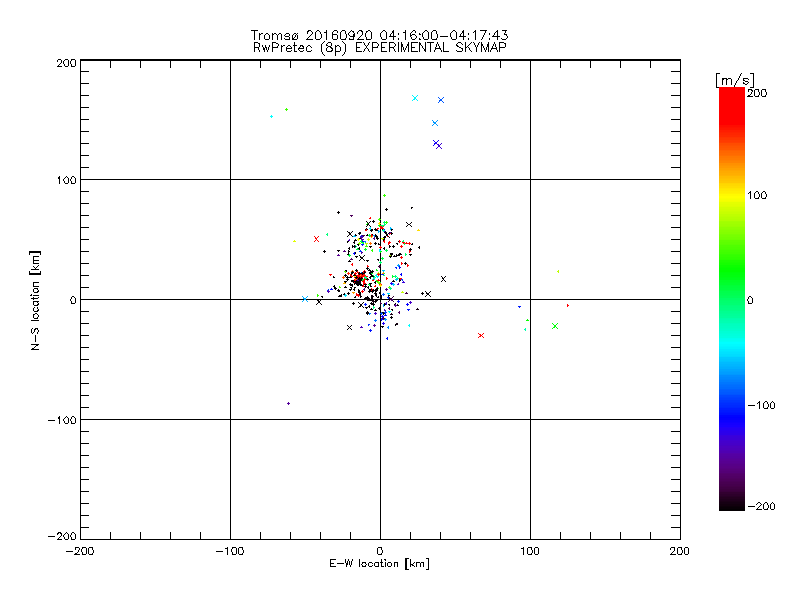
Task: Click the green dot in the upper-left quadrant
Action: point(286,109)
